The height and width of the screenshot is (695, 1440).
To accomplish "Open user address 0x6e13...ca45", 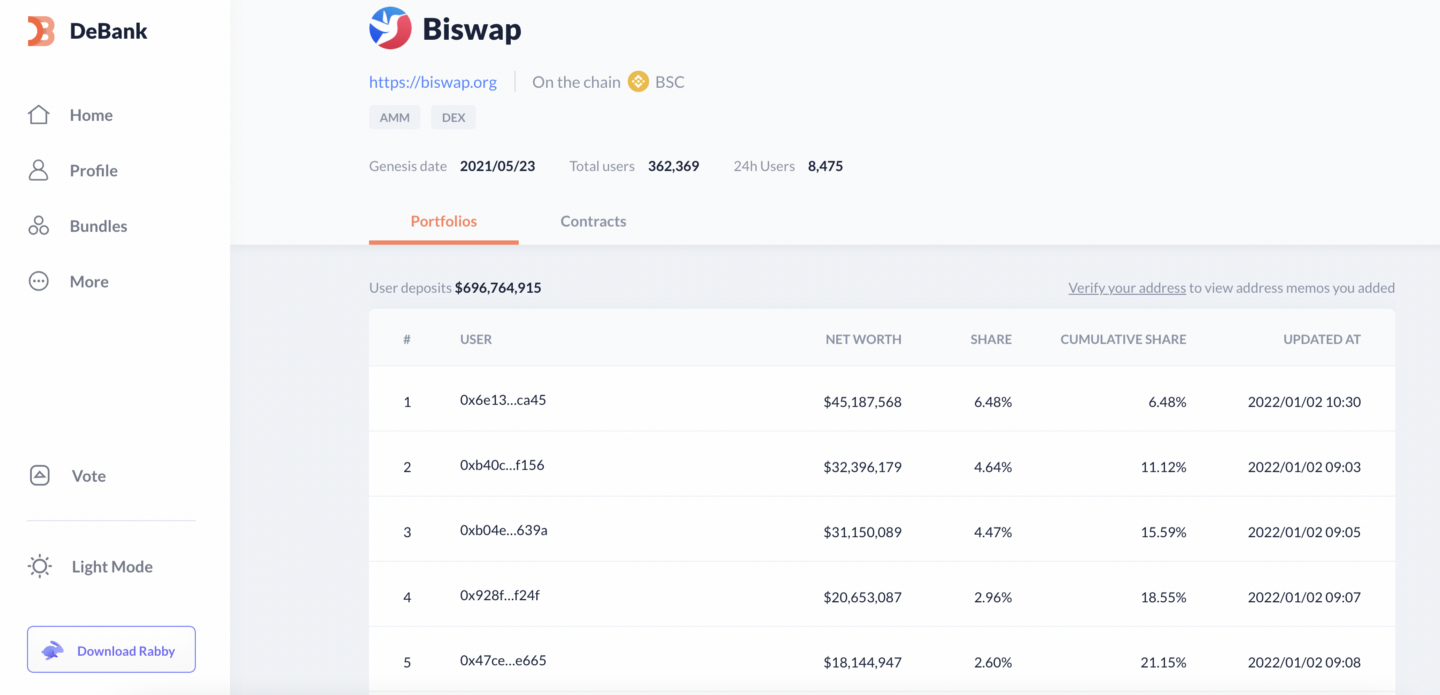I will pyautogui.click(x=503, y=400).
